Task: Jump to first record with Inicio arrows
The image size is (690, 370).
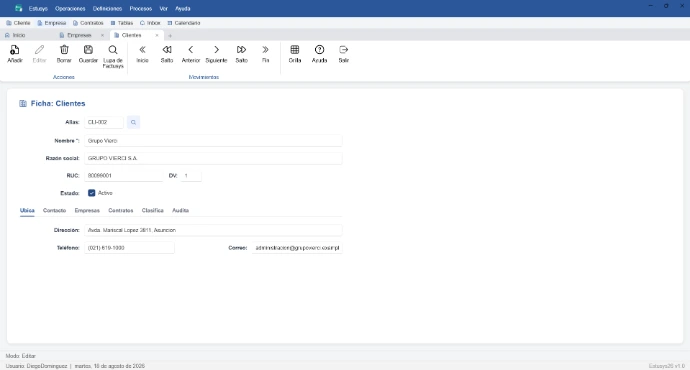Action: tap(142, 50)
